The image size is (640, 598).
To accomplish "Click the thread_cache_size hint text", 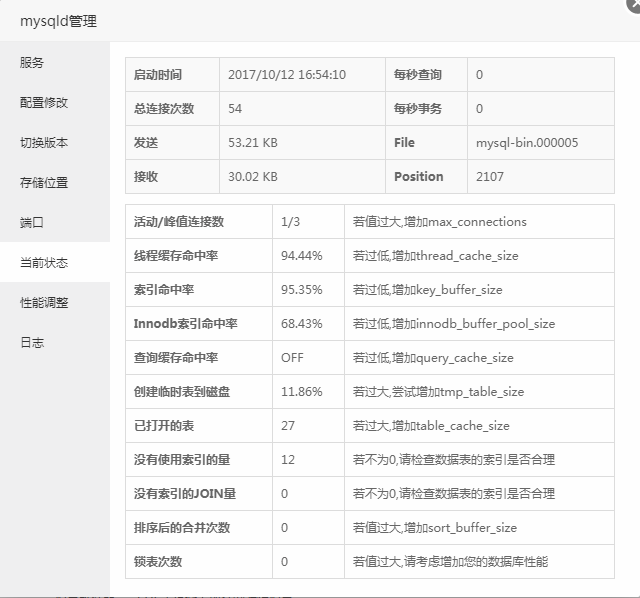I will click(x=436, y=256).
